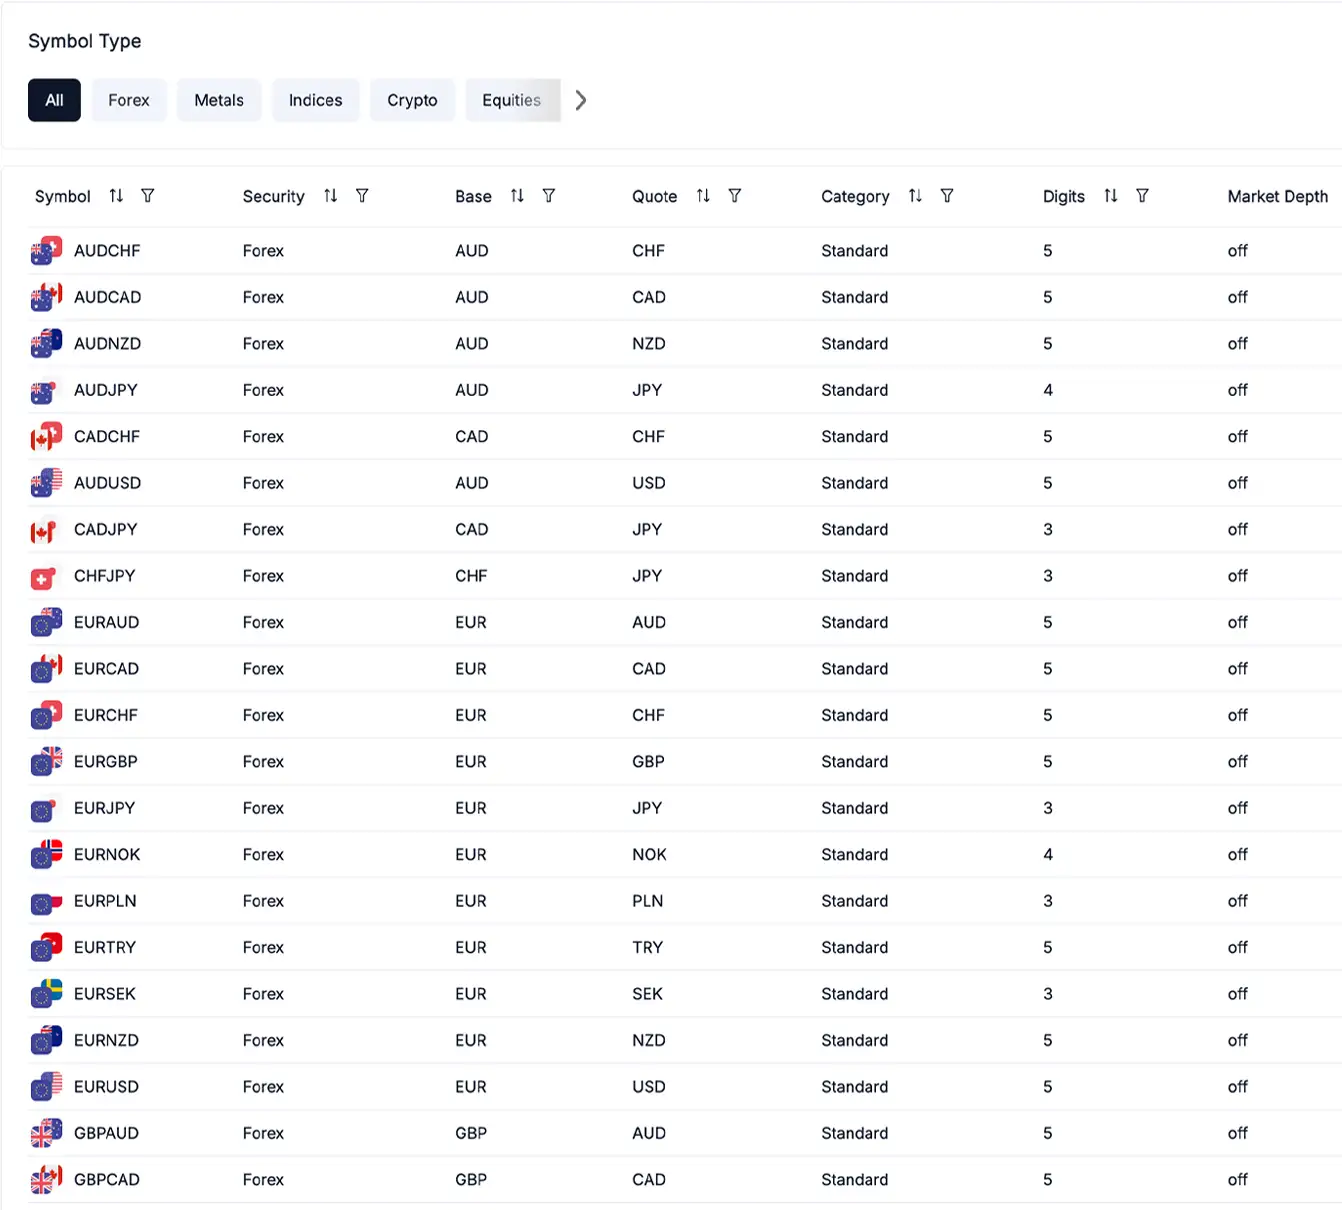Select the GBPCAD symbol row
The width and height of the screenshot is (1342, 1210).
click(106, 1180)
